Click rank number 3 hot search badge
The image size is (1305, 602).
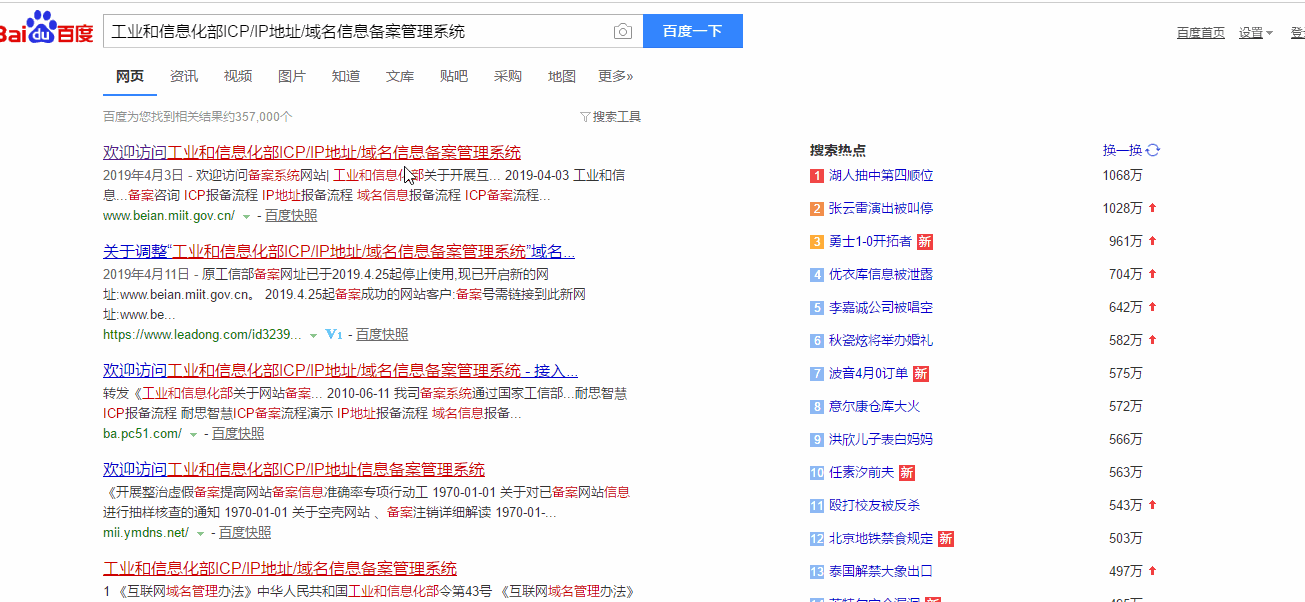click(817, 242)
